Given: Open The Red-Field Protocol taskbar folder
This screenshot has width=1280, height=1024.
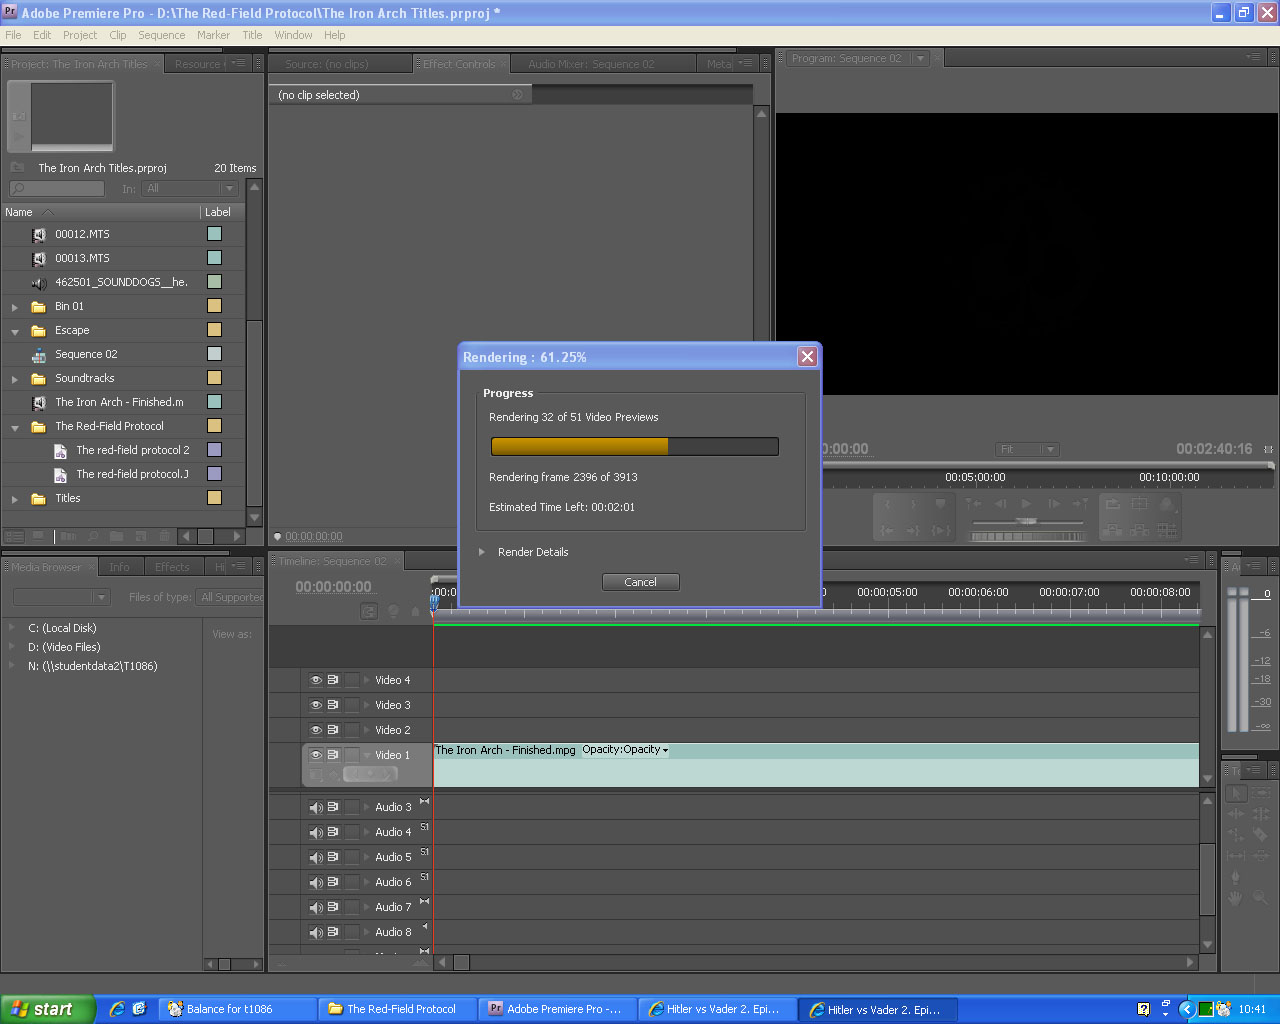Looking at the screenshot, I should (x=398, y=1009).
